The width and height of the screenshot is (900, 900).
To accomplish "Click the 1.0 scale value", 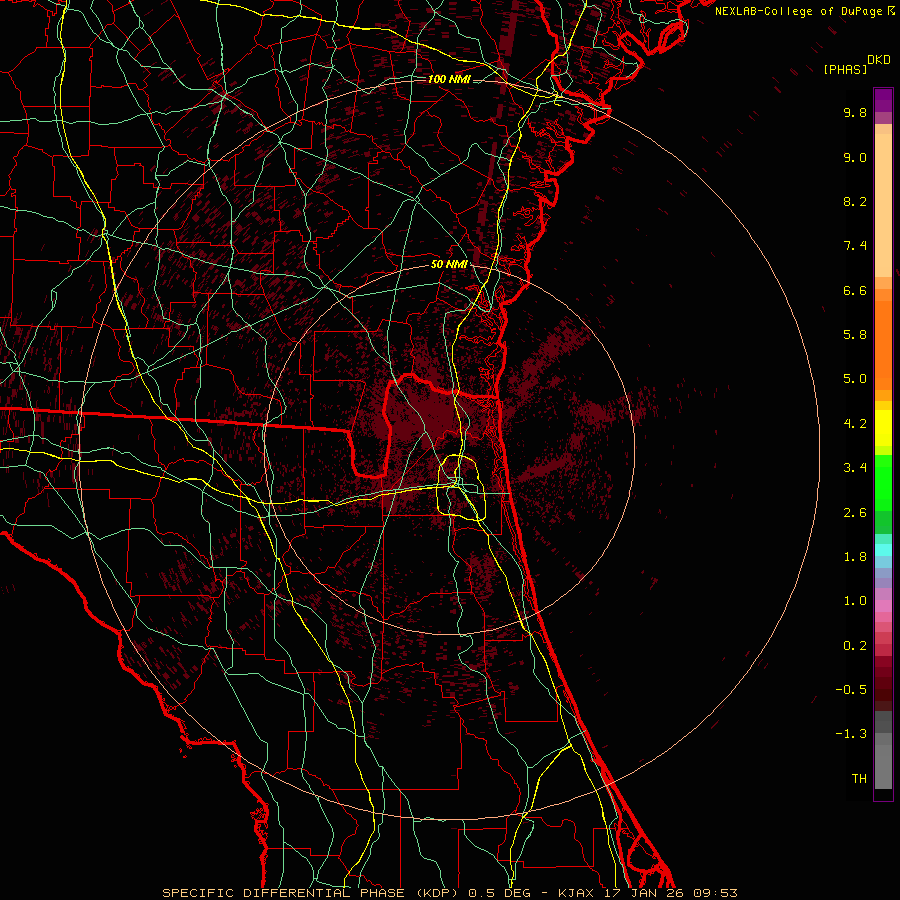I will (855, 601).
